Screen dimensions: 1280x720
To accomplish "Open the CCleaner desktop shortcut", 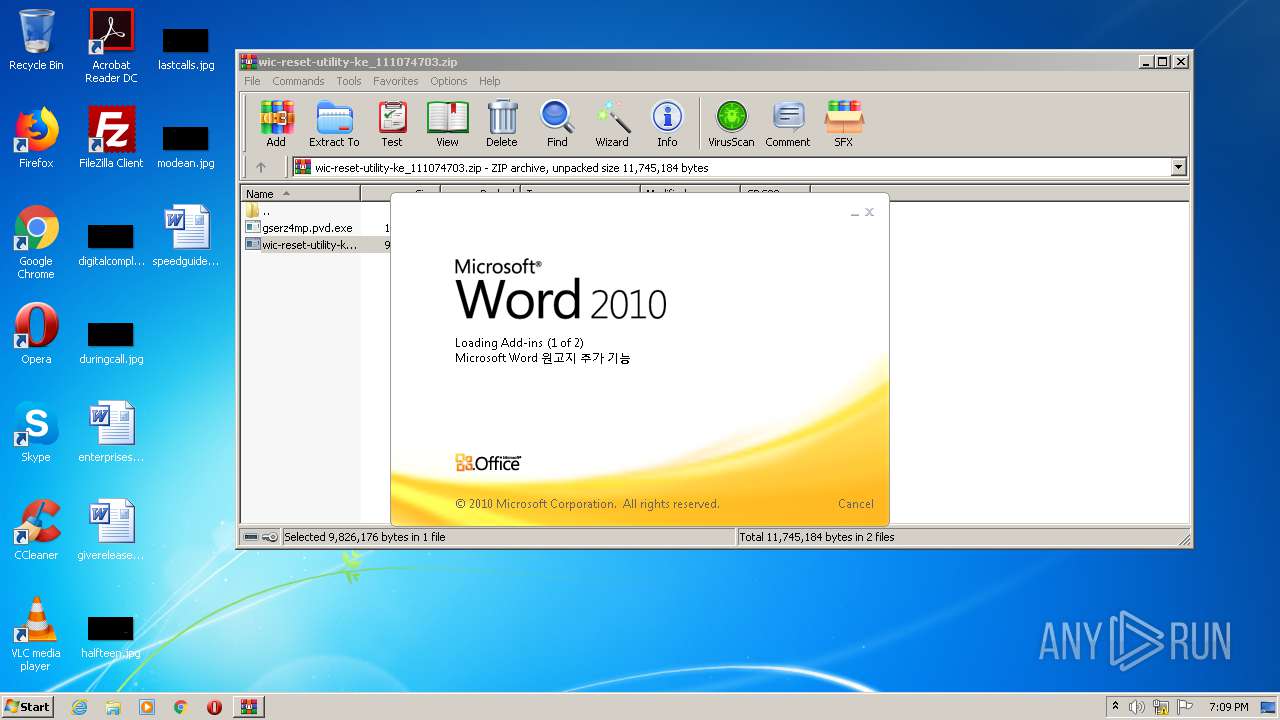I will pos(36,530).
